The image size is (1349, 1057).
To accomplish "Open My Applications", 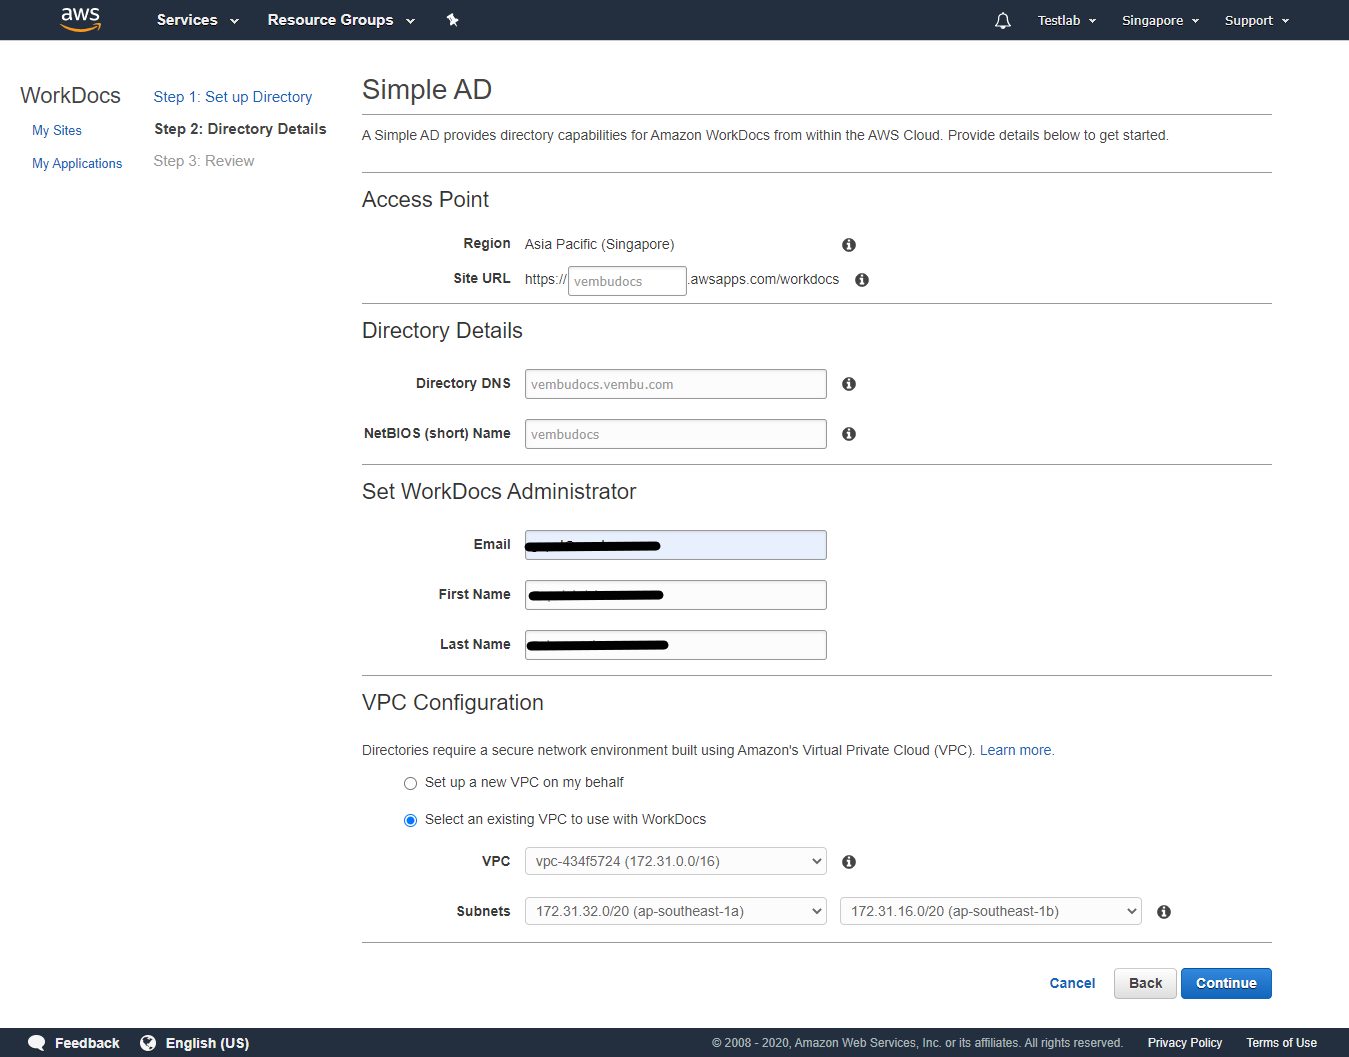I will tap(77, 163).
